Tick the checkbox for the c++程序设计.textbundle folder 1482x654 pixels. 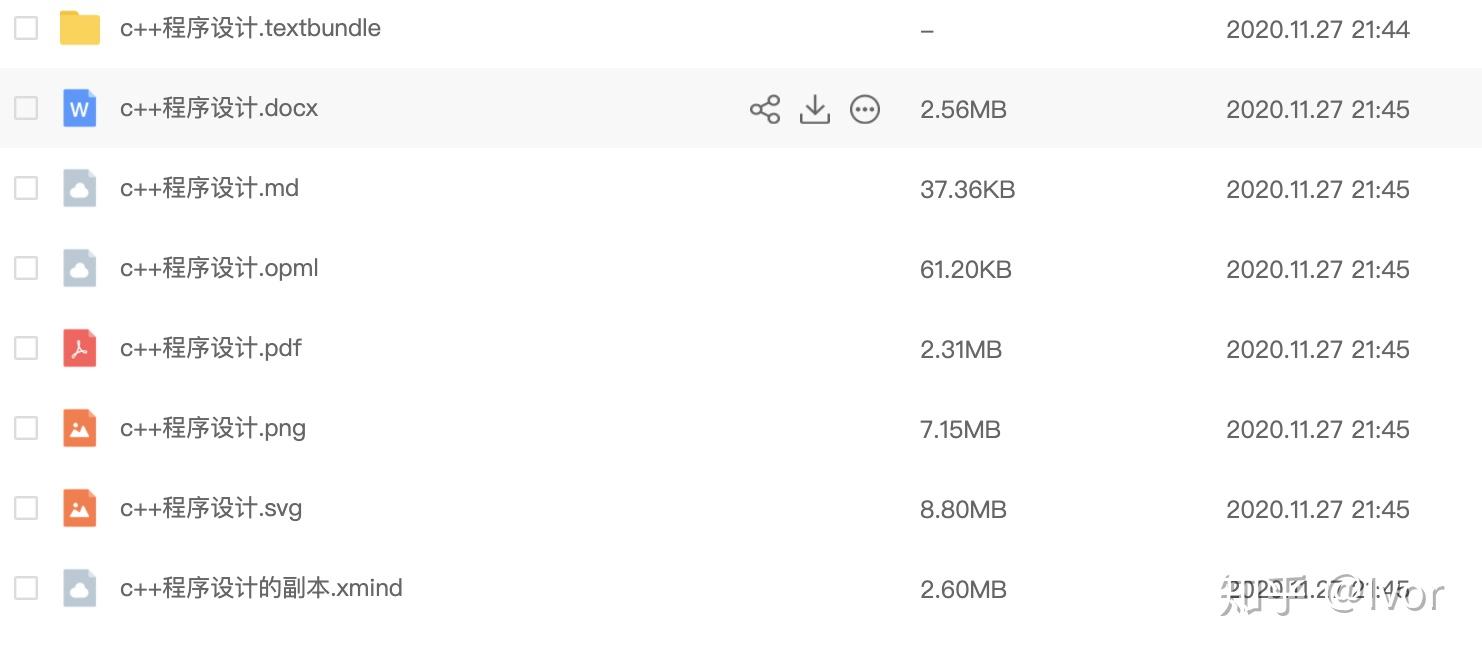point(26,28)
